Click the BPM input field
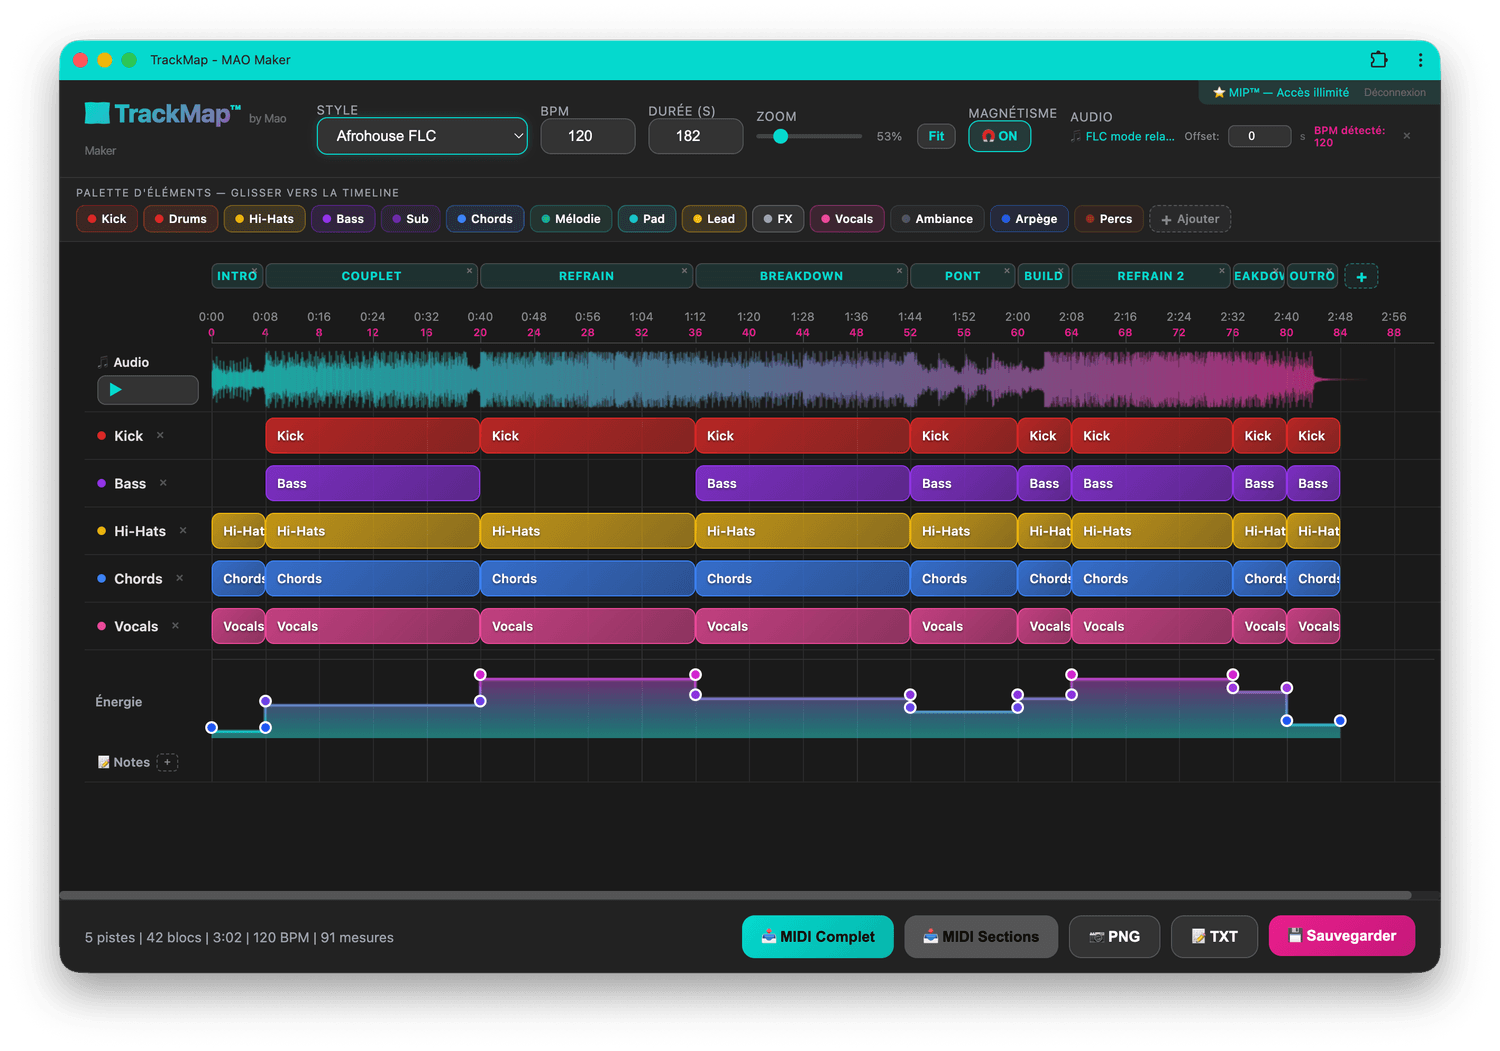Viewport: 1500px width, 1051px height. pyautogui.click(x=587, y=136)
